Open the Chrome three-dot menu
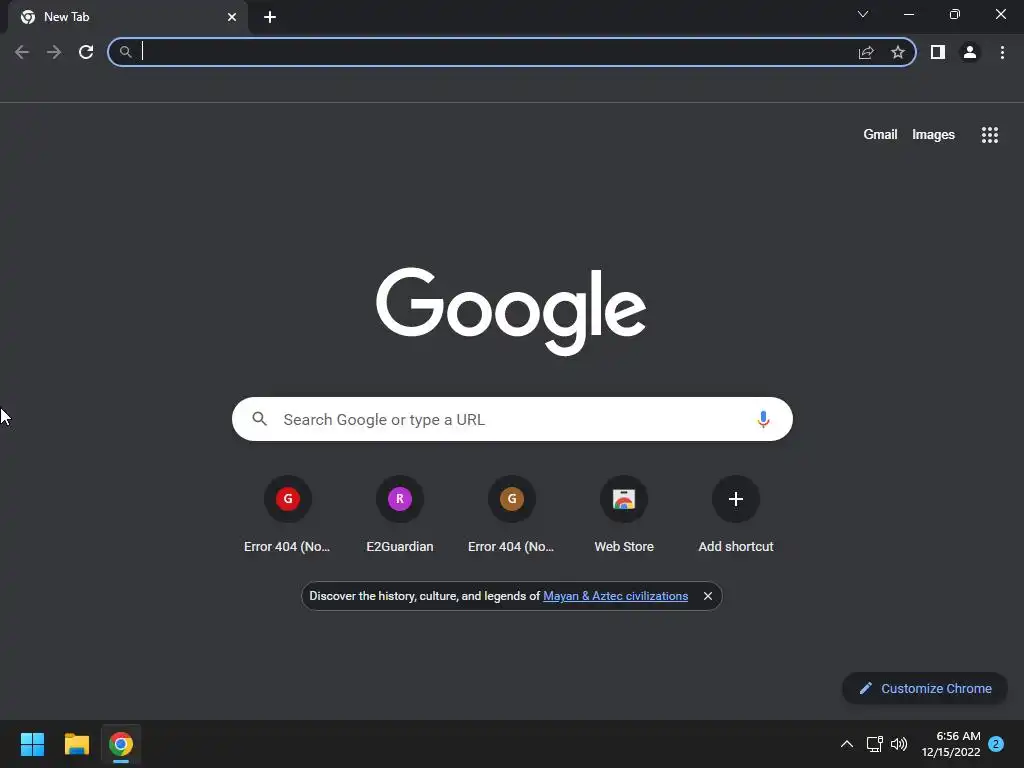 (x=1002, y=52)
